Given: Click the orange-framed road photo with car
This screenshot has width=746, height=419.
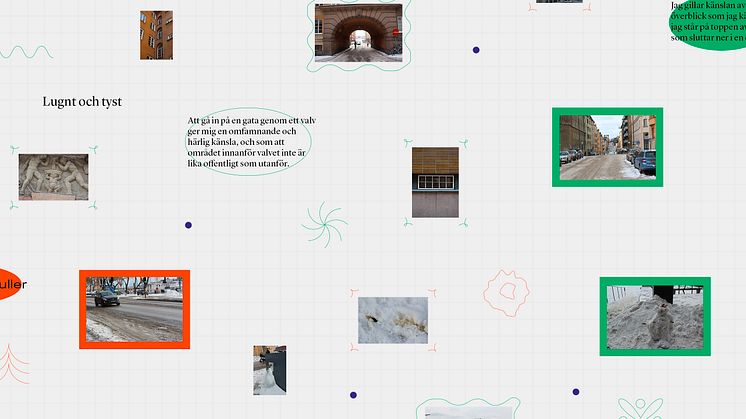Looking at the screenshot, I should click(134, 310).
